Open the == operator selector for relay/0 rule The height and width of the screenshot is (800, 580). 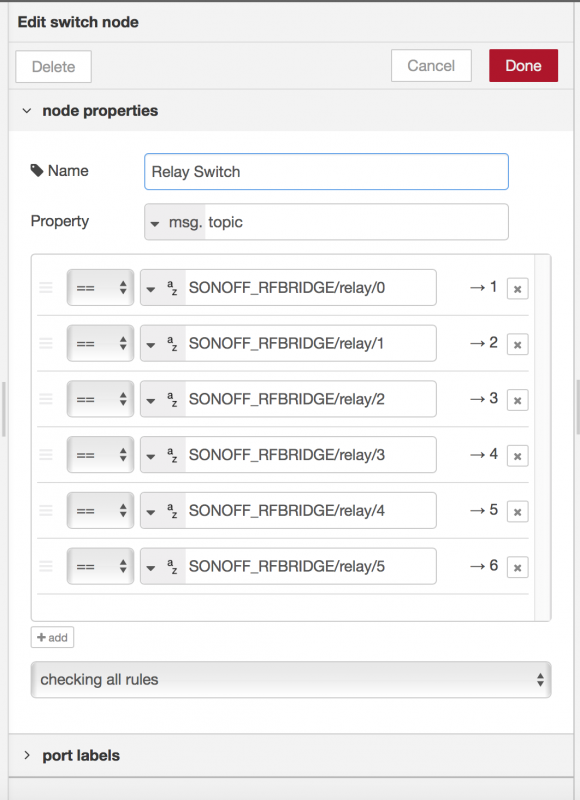point(100,288)
